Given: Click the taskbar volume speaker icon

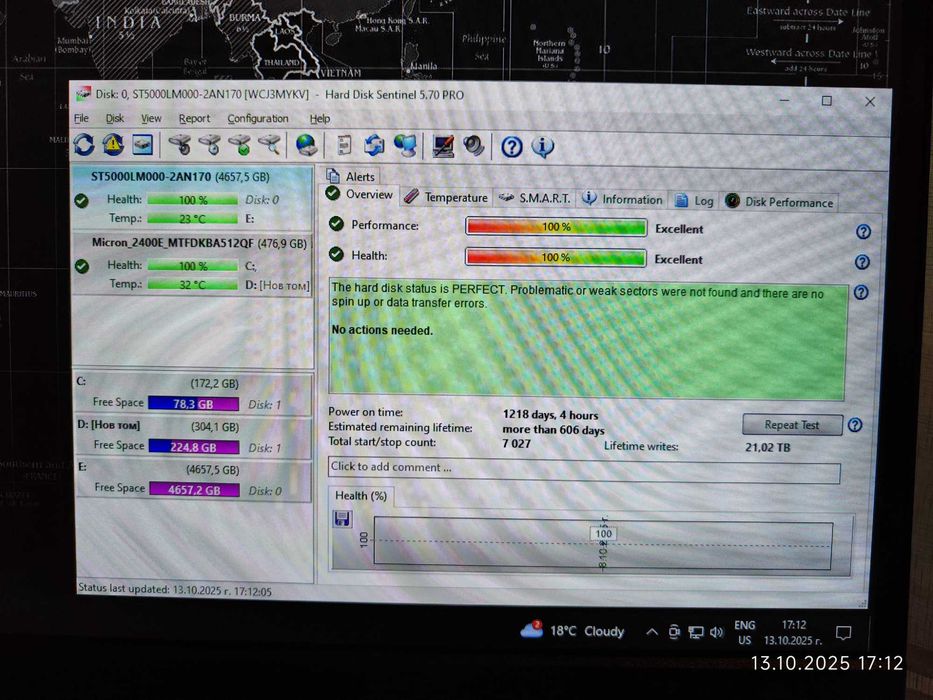Looking at the screenshot, I should tap(716, 632).
